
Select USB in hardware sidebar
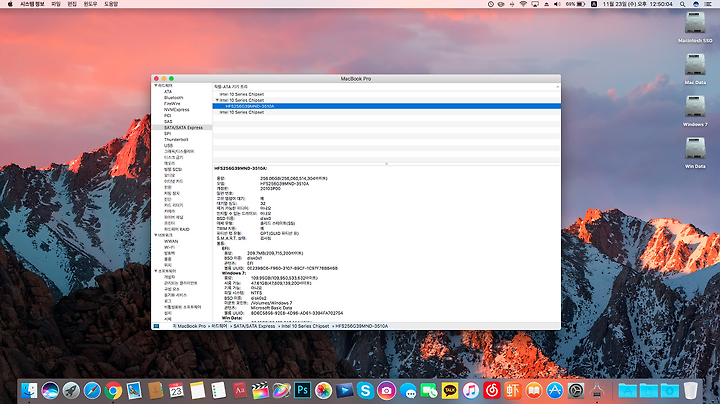tap(169, 146)
